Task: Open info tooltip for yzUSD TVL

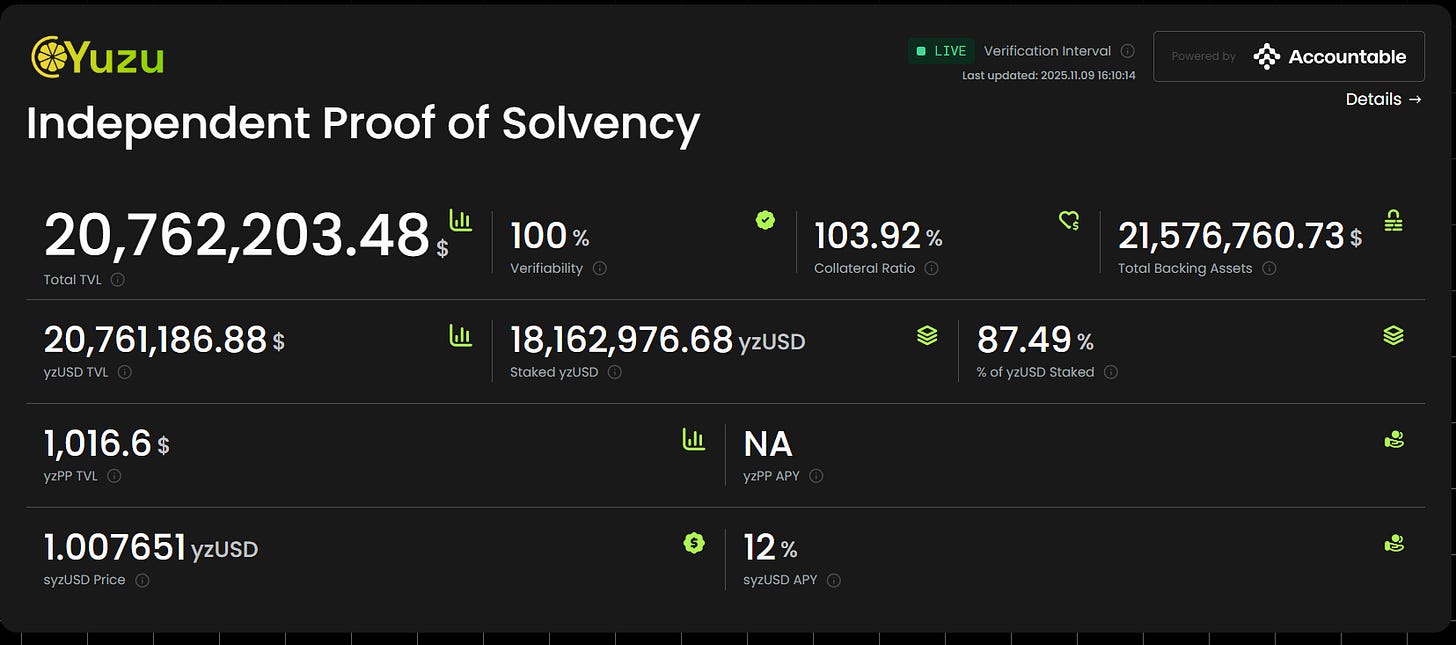Action: (124, 372)
